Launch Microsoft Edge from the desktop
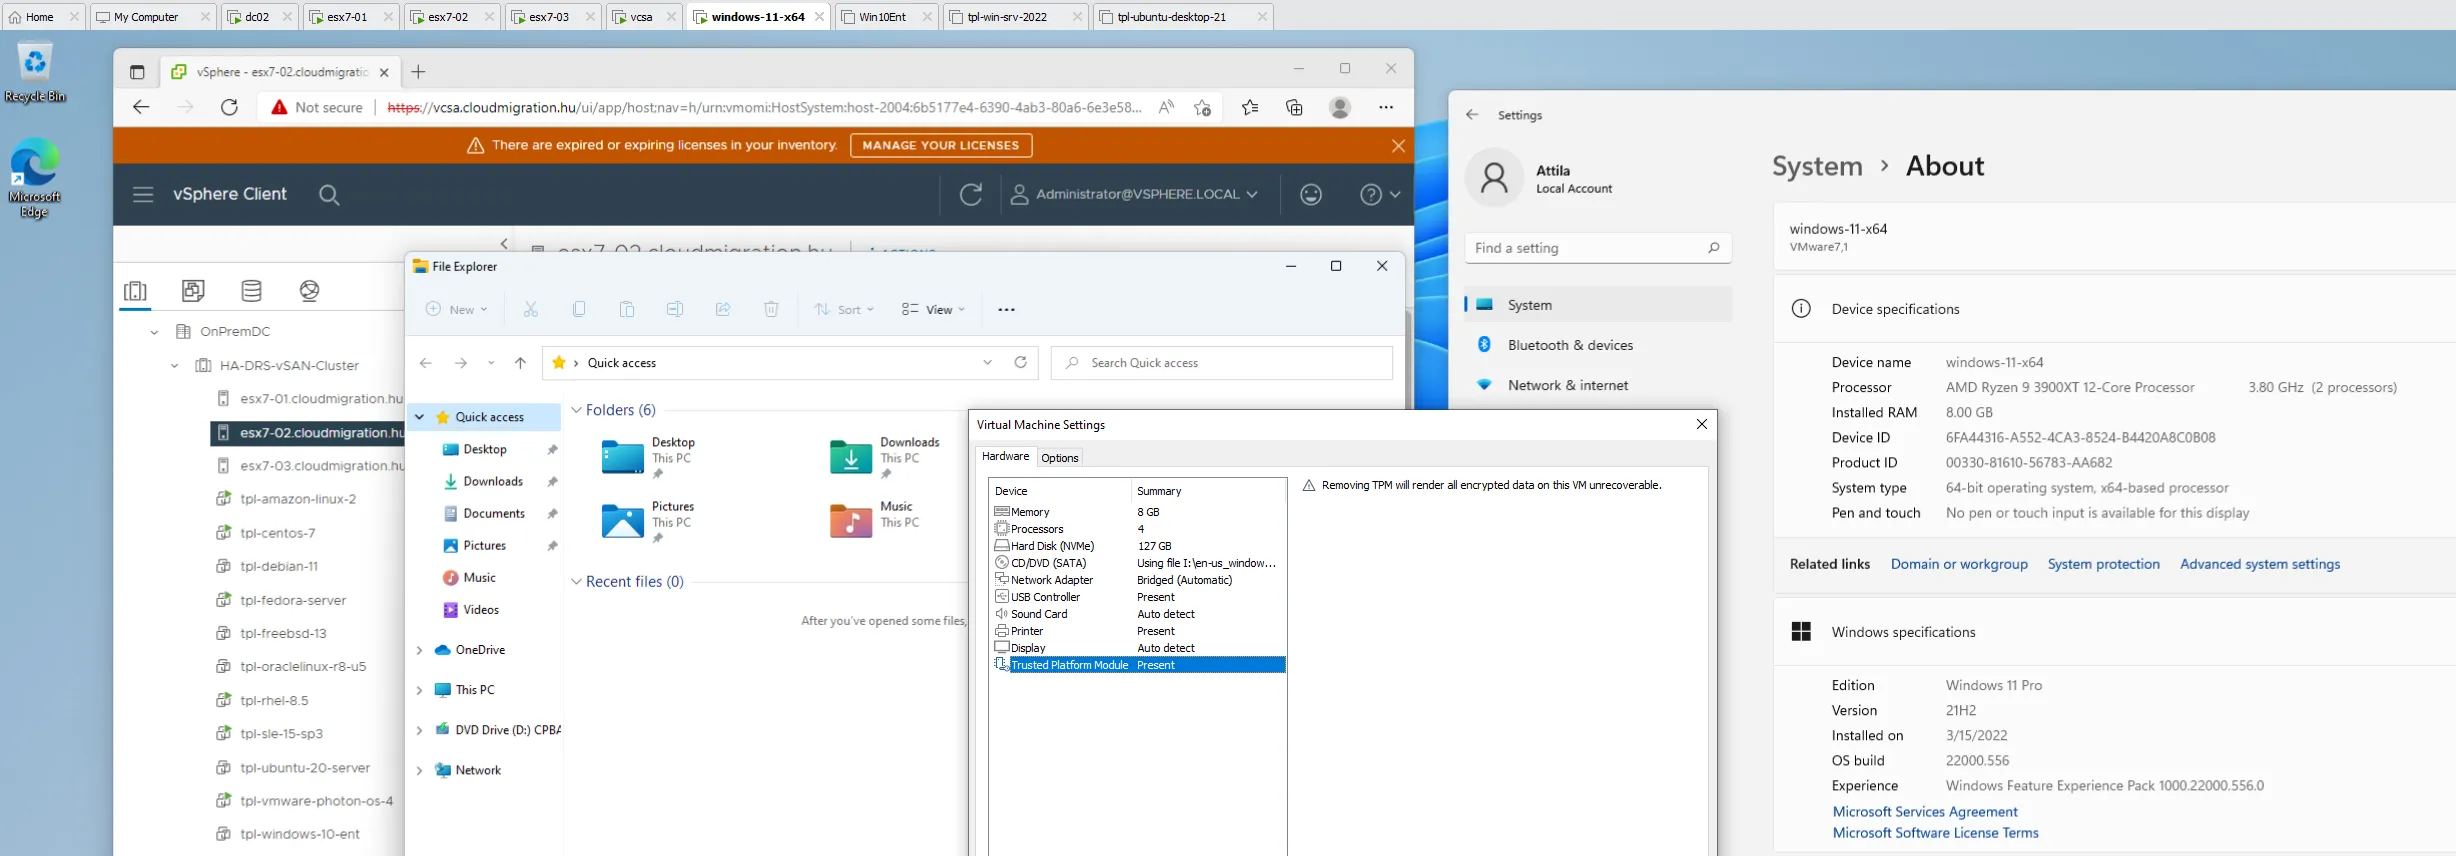Image resolution: width=2456 pixels, height=856 pixels. click(35, 178)
